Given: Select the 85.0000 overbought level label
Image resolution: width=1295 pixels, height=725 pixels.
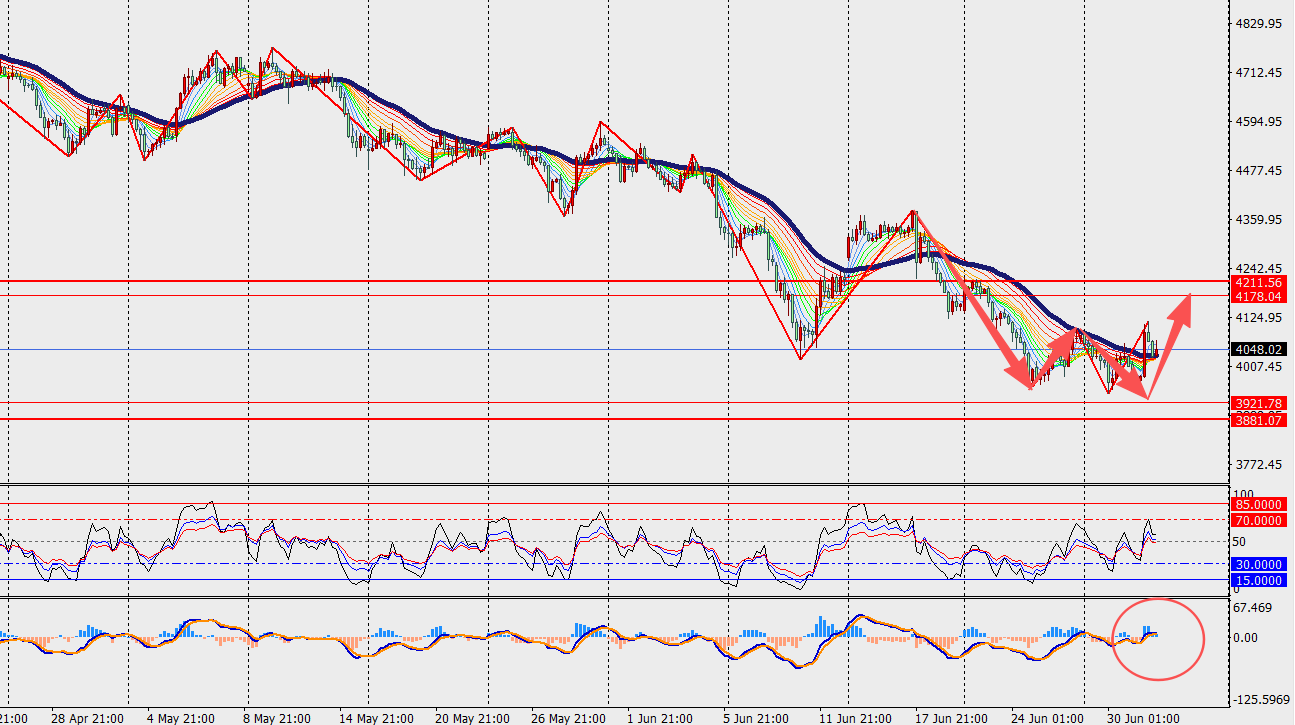Looking at the screenshot, I should click(1257, 505).
